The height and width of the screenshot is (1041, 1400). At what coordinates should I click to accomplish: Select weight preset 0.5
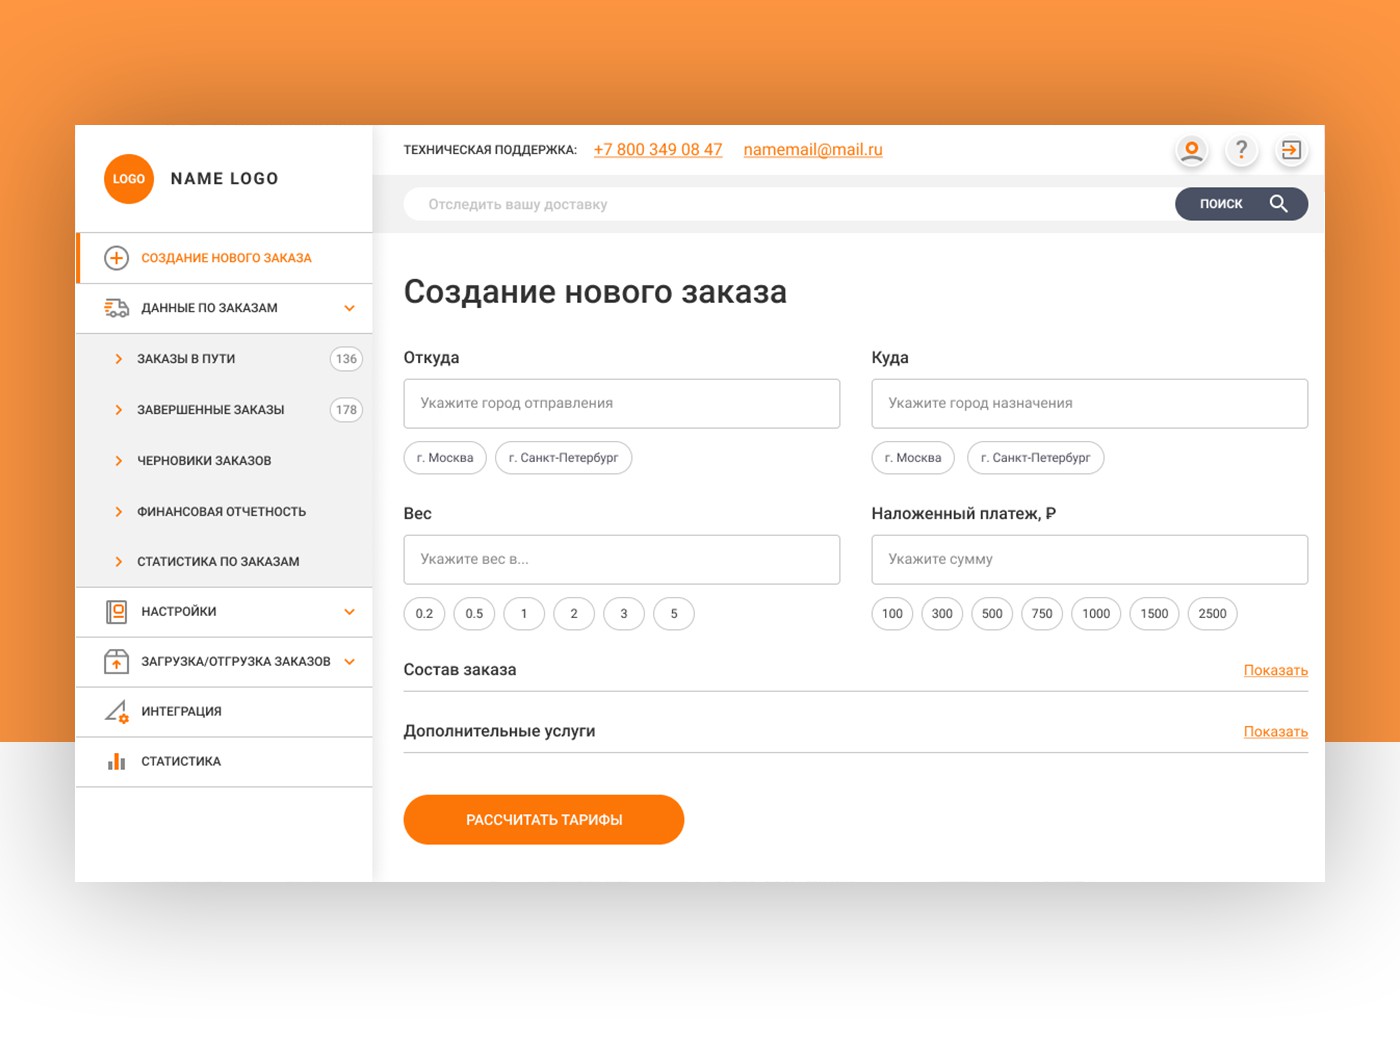pyautogui.click(x=474, y=614)
